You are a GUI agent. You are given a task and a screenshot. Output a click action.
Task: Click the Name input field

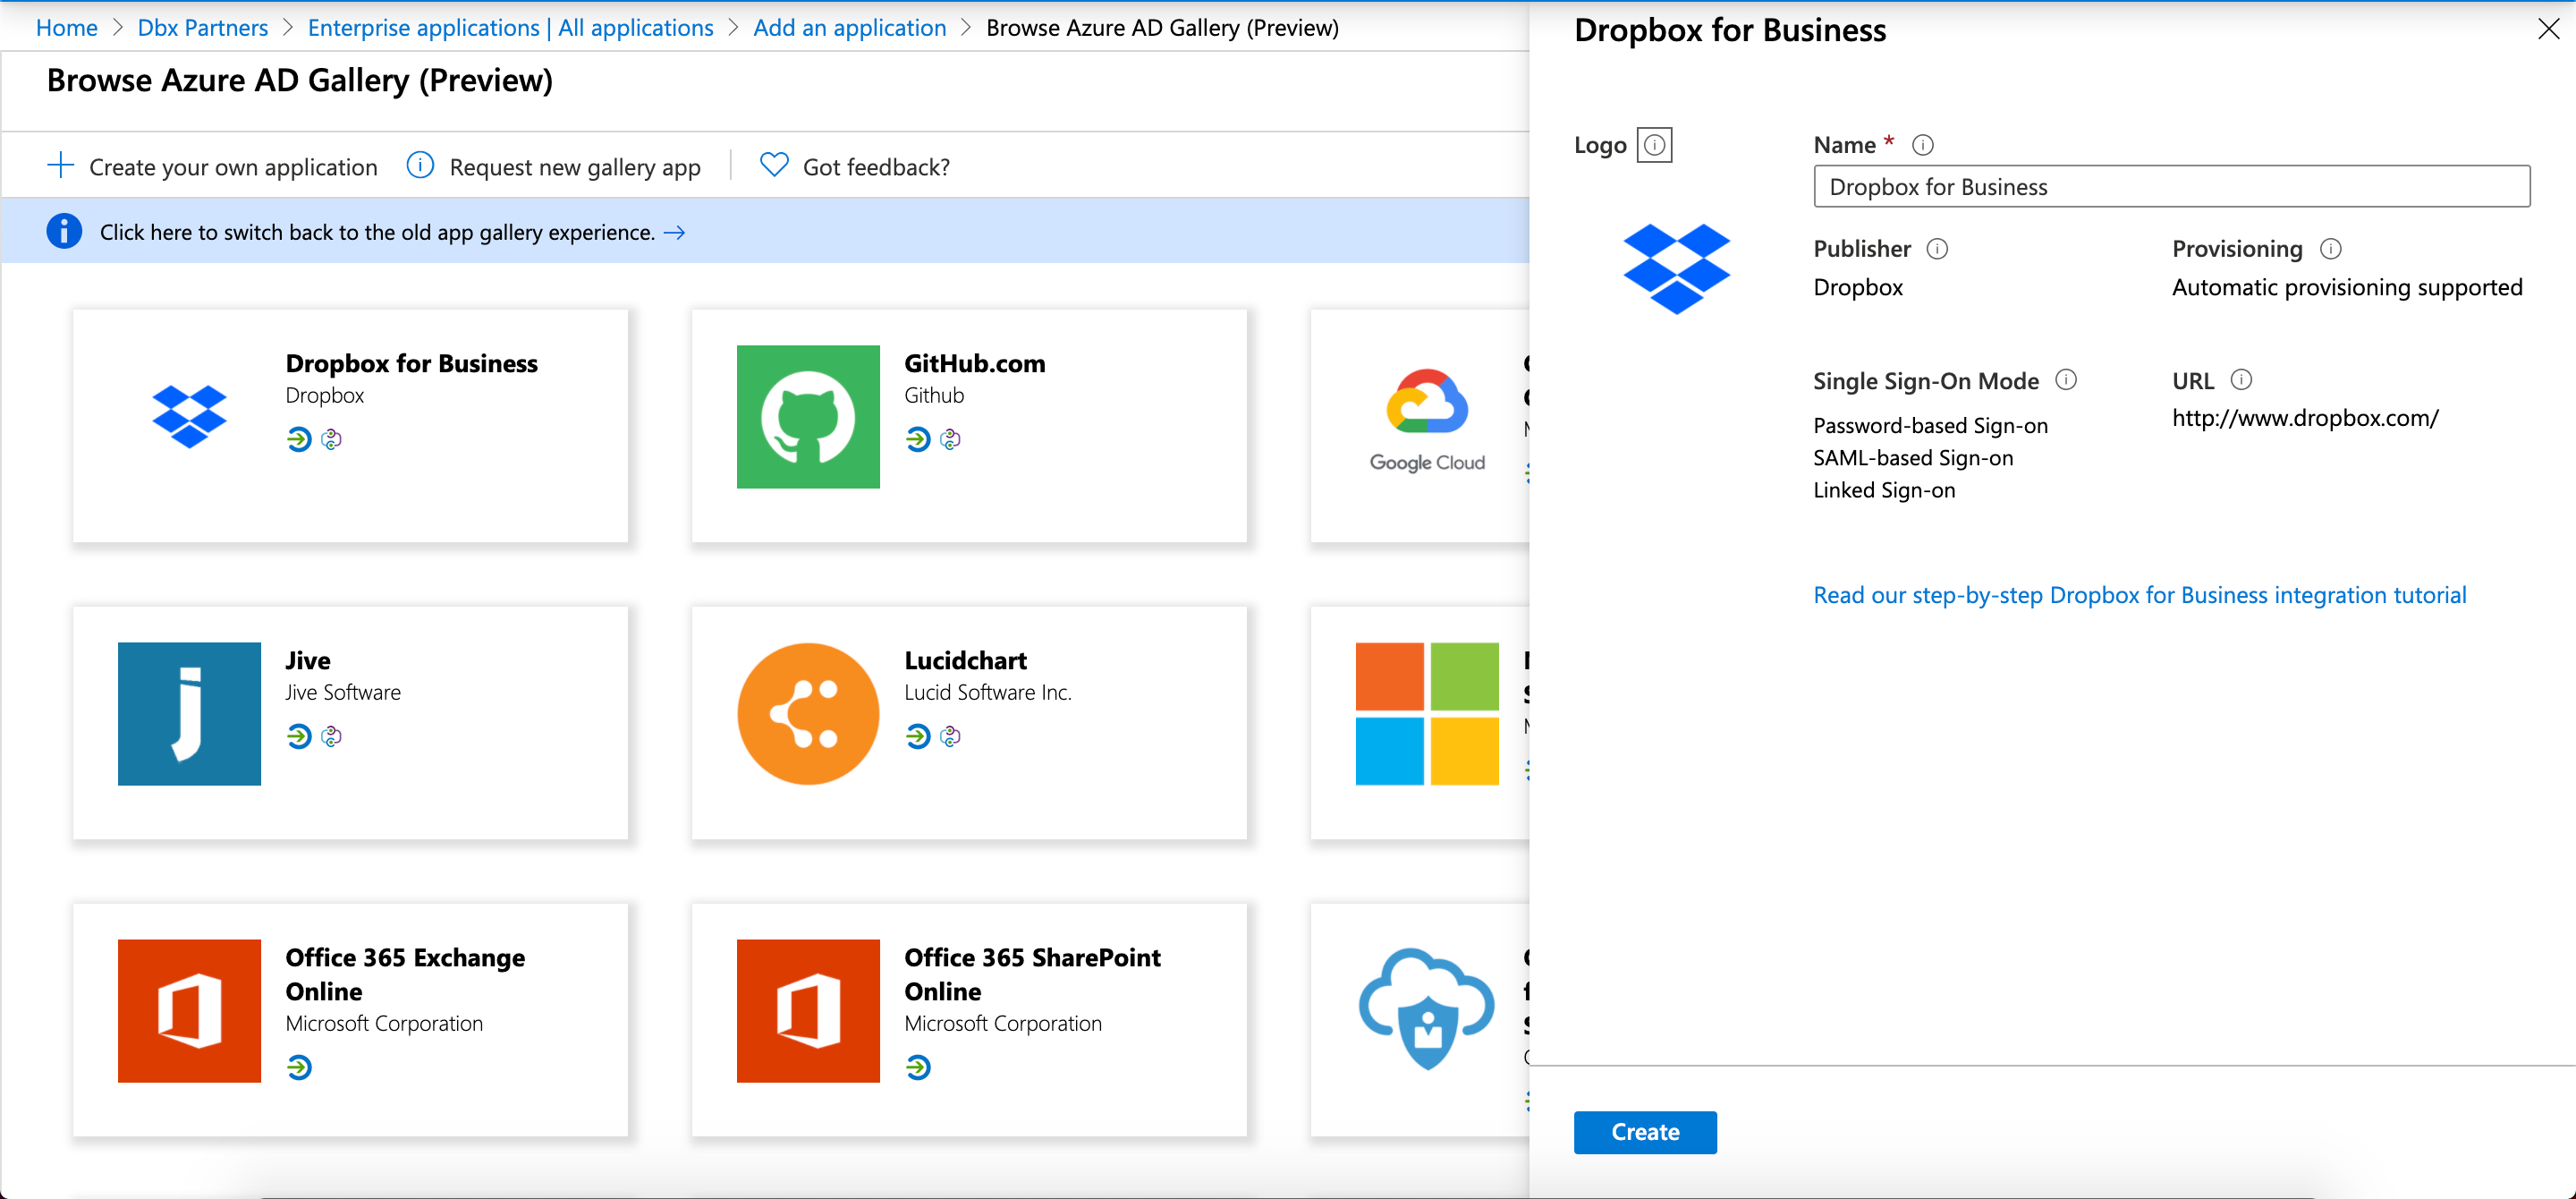(2171, 187)
